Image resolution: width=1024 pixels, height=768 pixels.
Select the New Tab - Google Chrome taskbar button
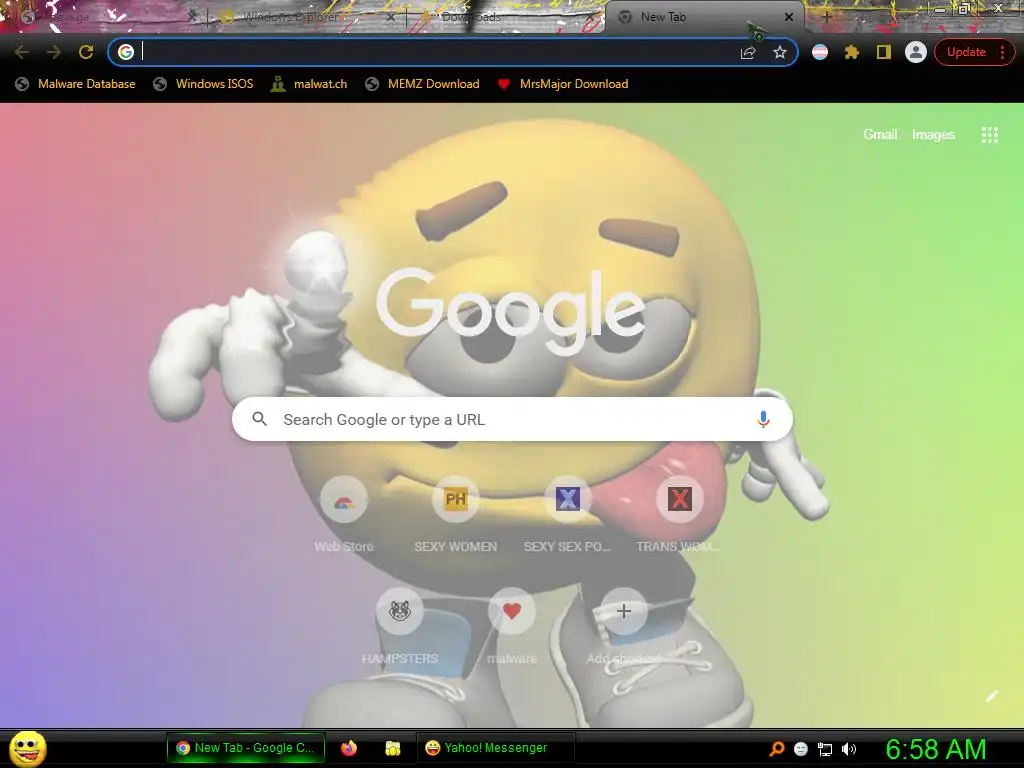[x=246, y=748]
